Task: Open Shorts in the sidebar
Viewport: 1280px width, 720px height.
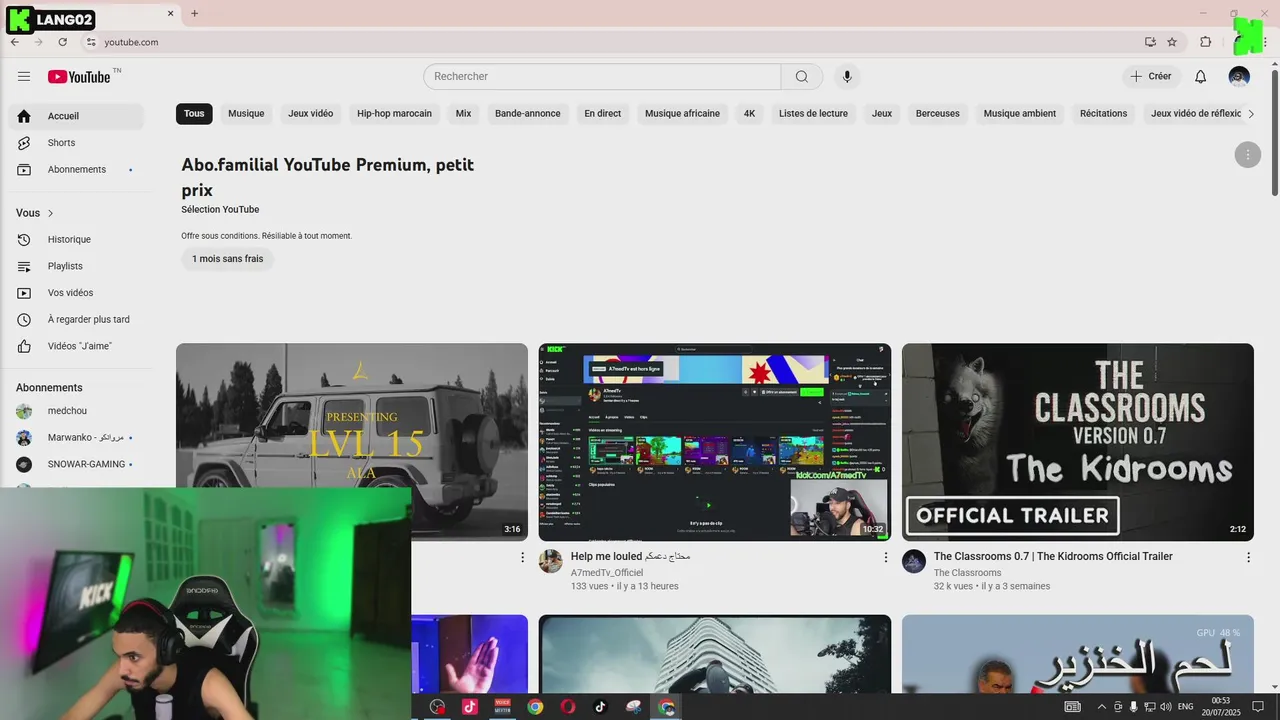Action: pos(76,143)
